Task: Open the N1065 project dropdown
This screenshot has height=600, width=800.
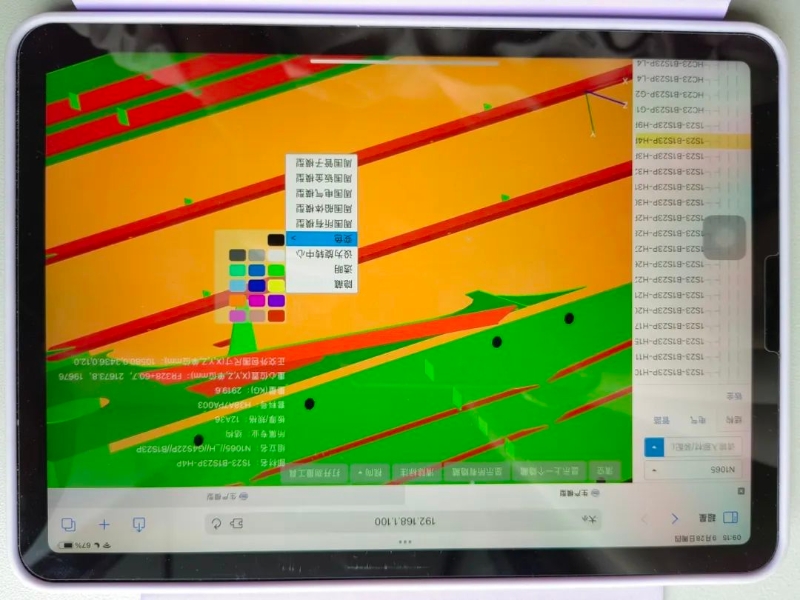Action: point(695,470)
